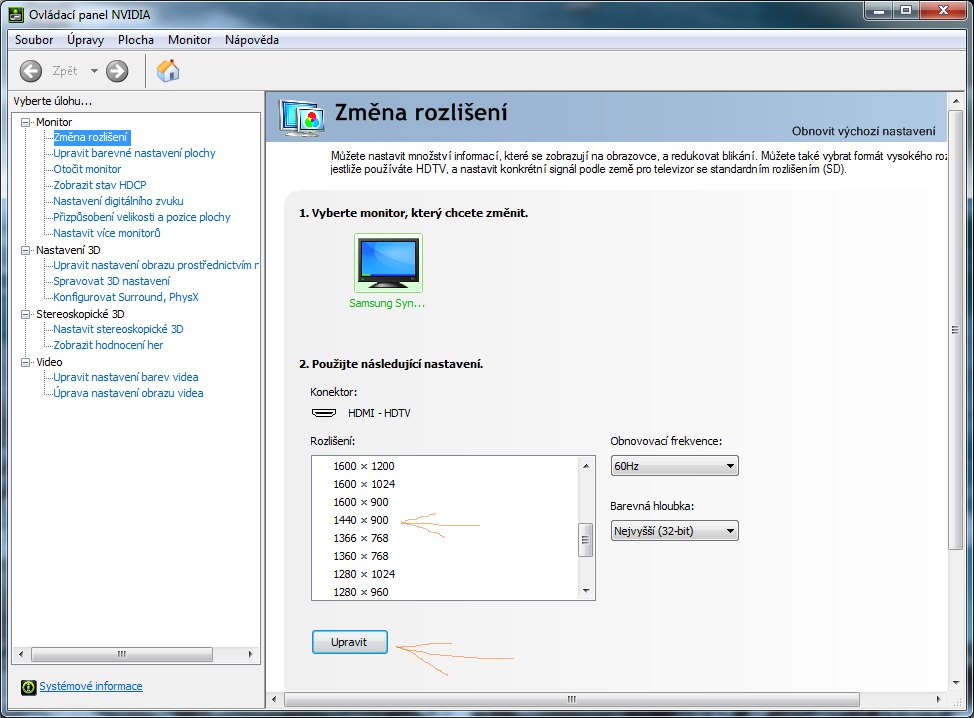Maximize the NVIDIA control panel window

click(x=906, y=10)
